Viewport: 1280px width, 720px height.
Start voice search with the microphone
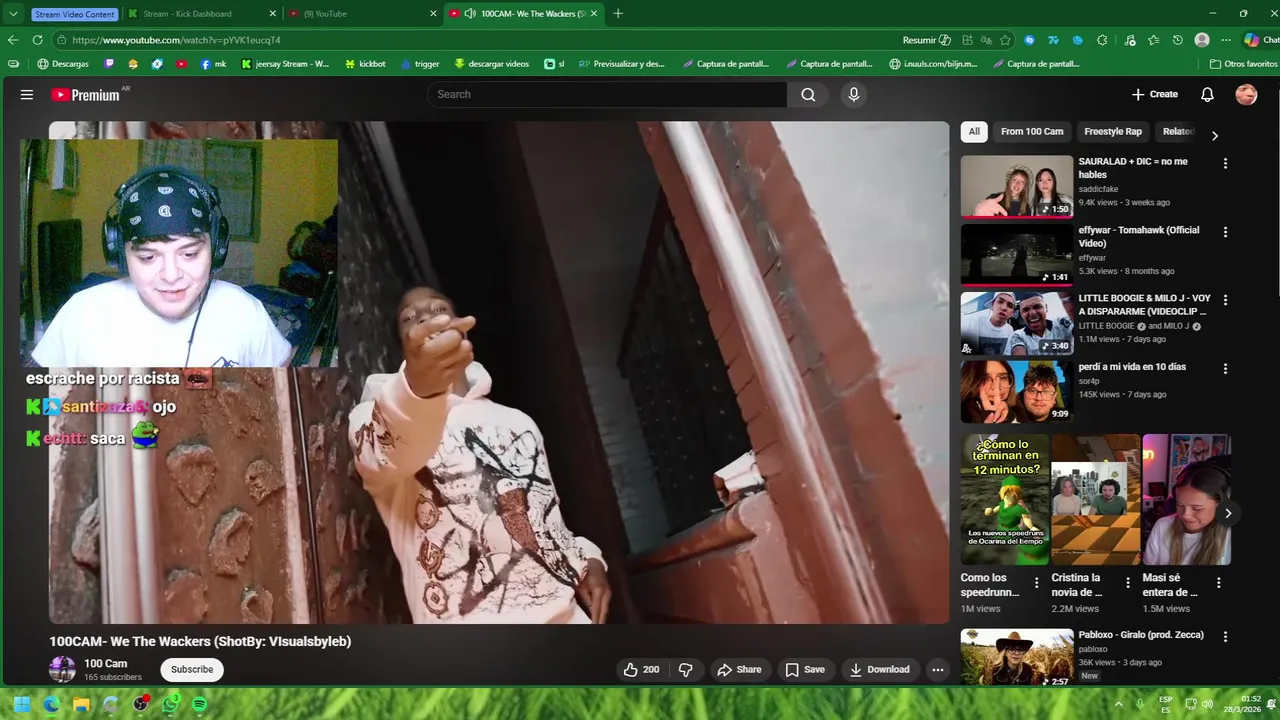pos(853,94)
